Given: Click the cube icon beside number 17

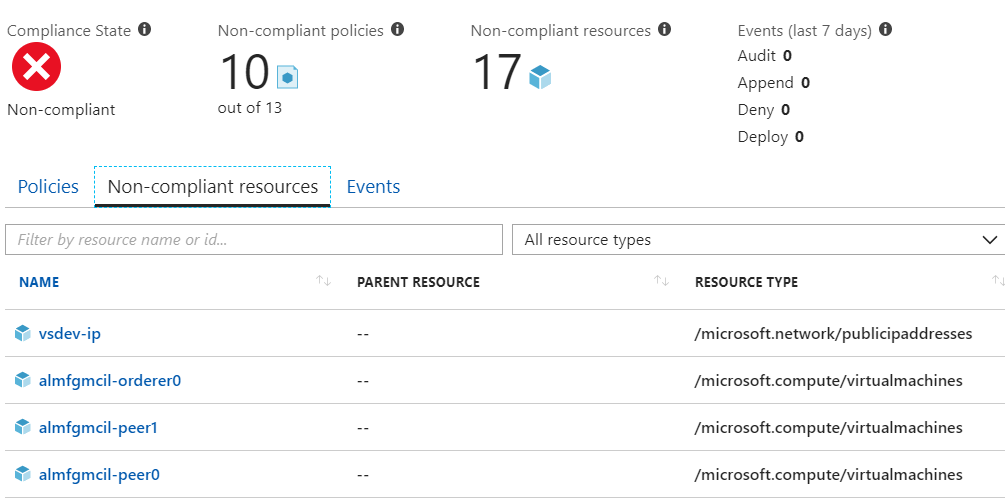Looking at the screenshot, I should pyautogui.click(x=540, y=76).
